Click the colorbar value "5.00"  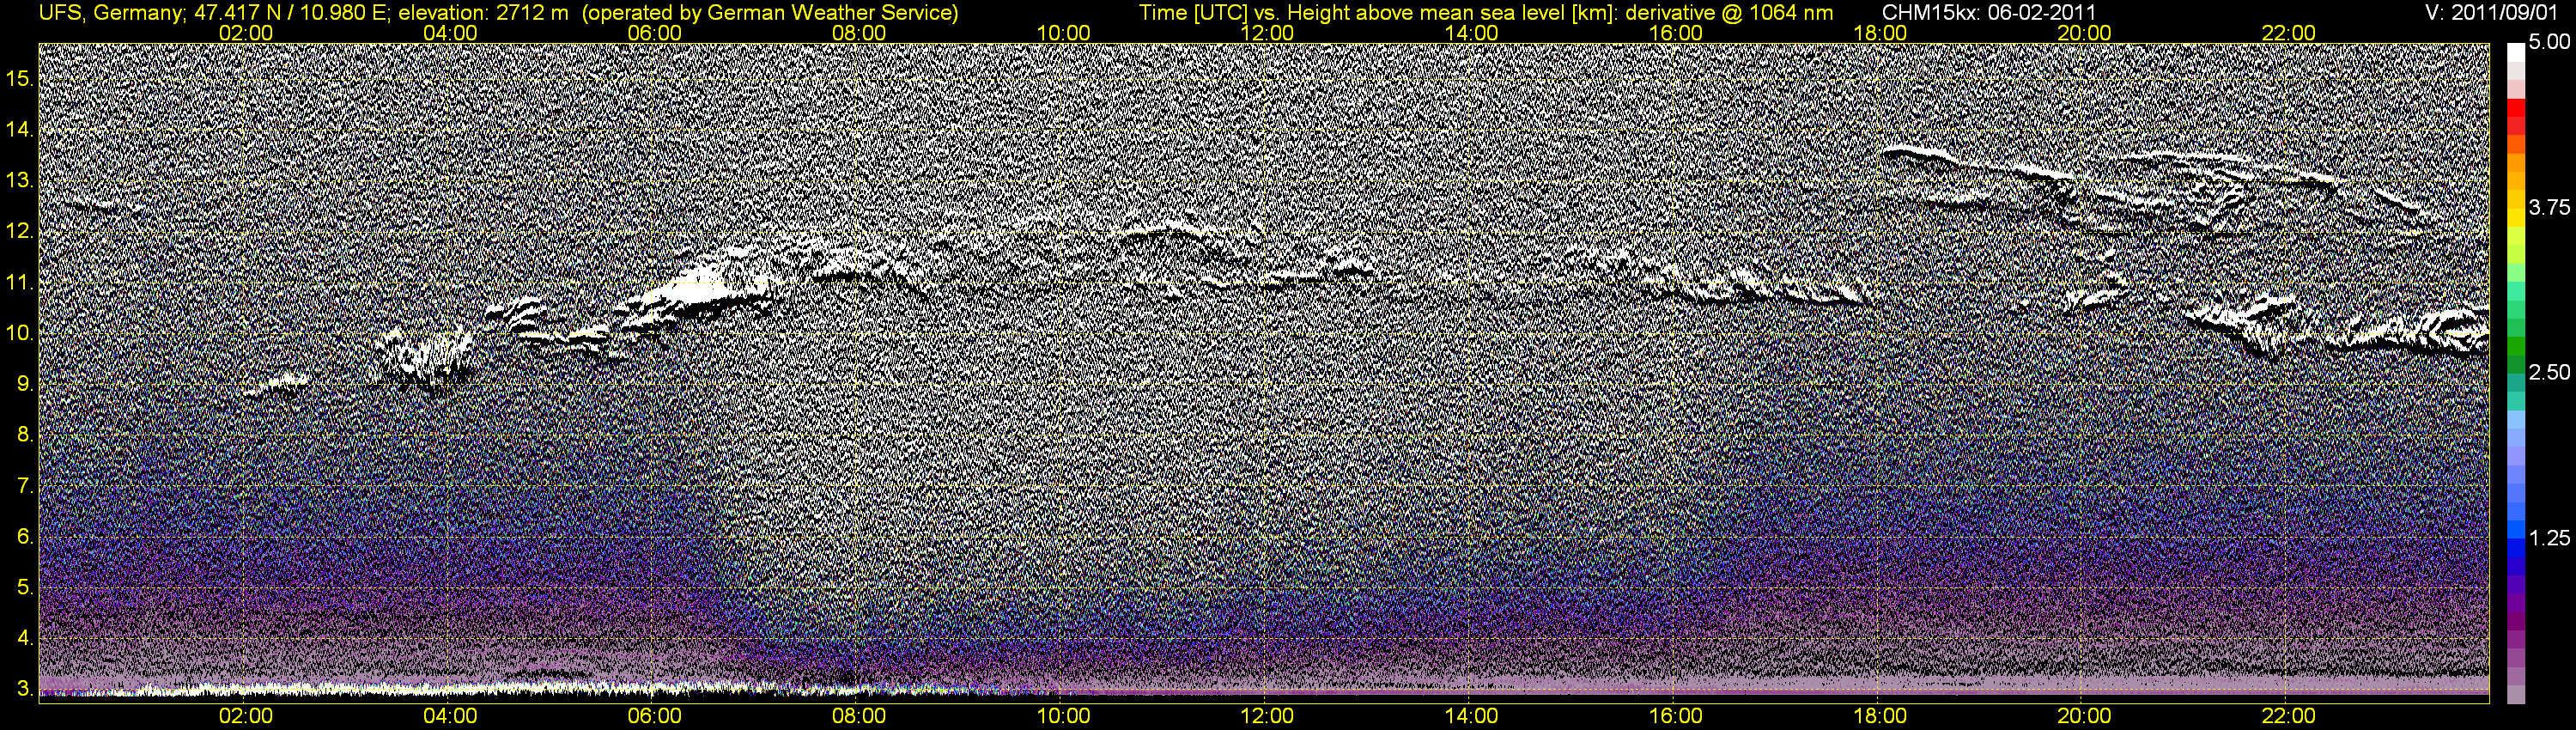[2549, 42]
